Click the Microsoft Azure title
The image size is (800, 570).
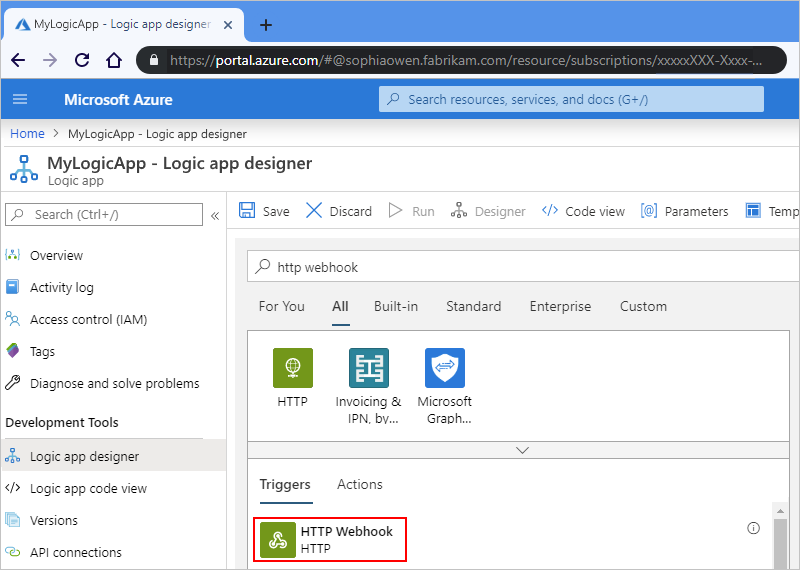pos(118,100)
